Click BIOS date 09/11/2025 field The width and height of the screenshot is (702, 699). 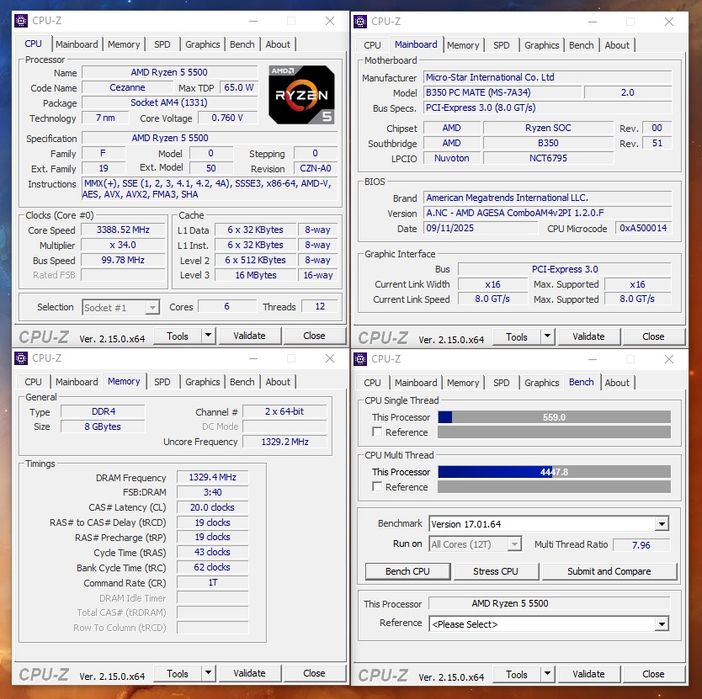[x=480, y=228]
